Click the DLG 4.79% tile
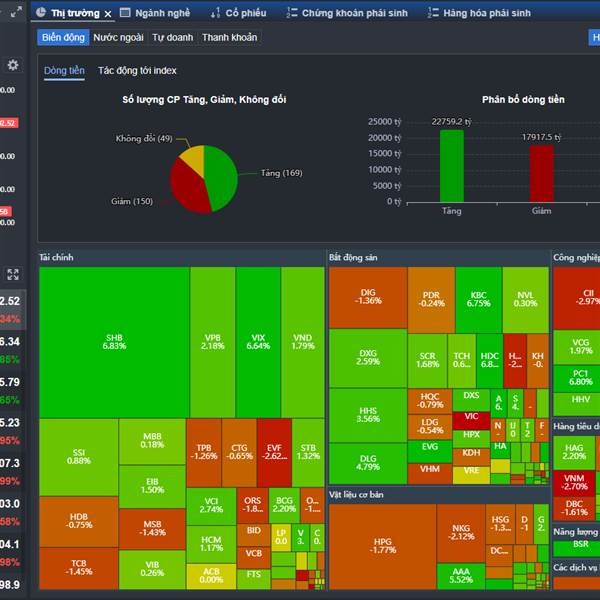This screenshot has height=600, width=600. (368, 463)
